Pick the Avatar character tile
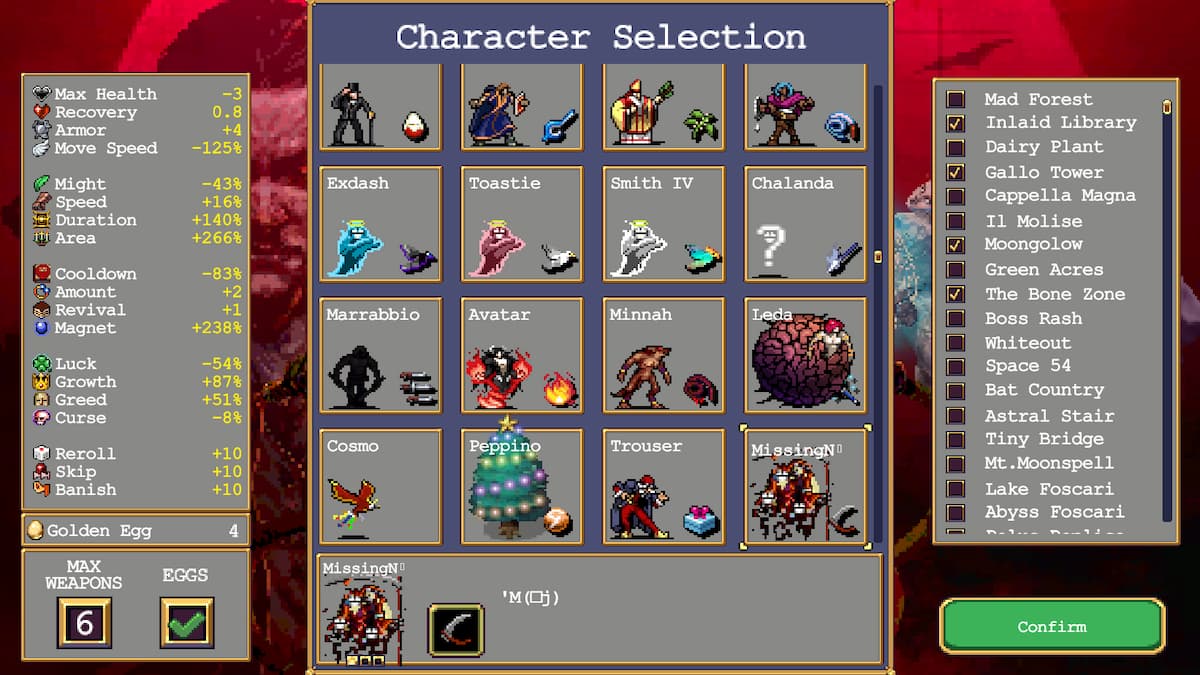This screenshot has height=675, width=1200. tap(522, 355)
